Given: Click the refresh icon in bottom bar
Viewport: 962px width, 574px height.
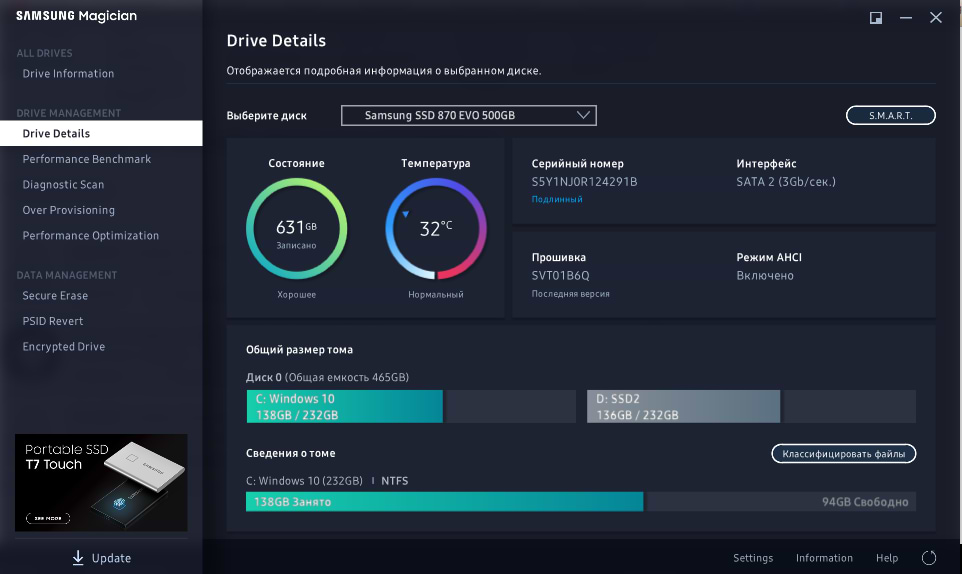Looking at the screenshot, I should (x=929, y=557).
